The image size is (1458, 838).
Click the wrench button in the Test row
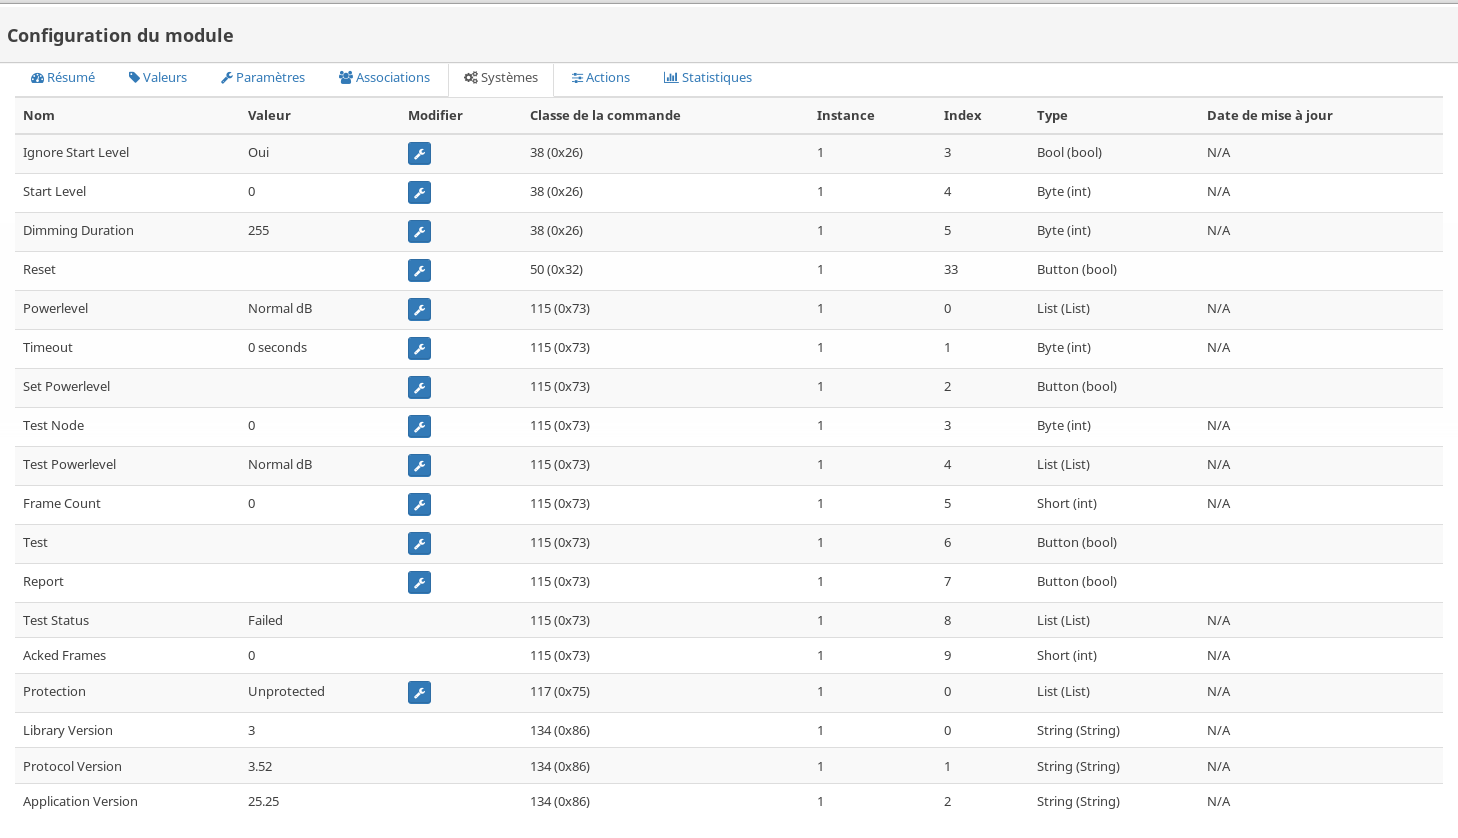point(419,543)
